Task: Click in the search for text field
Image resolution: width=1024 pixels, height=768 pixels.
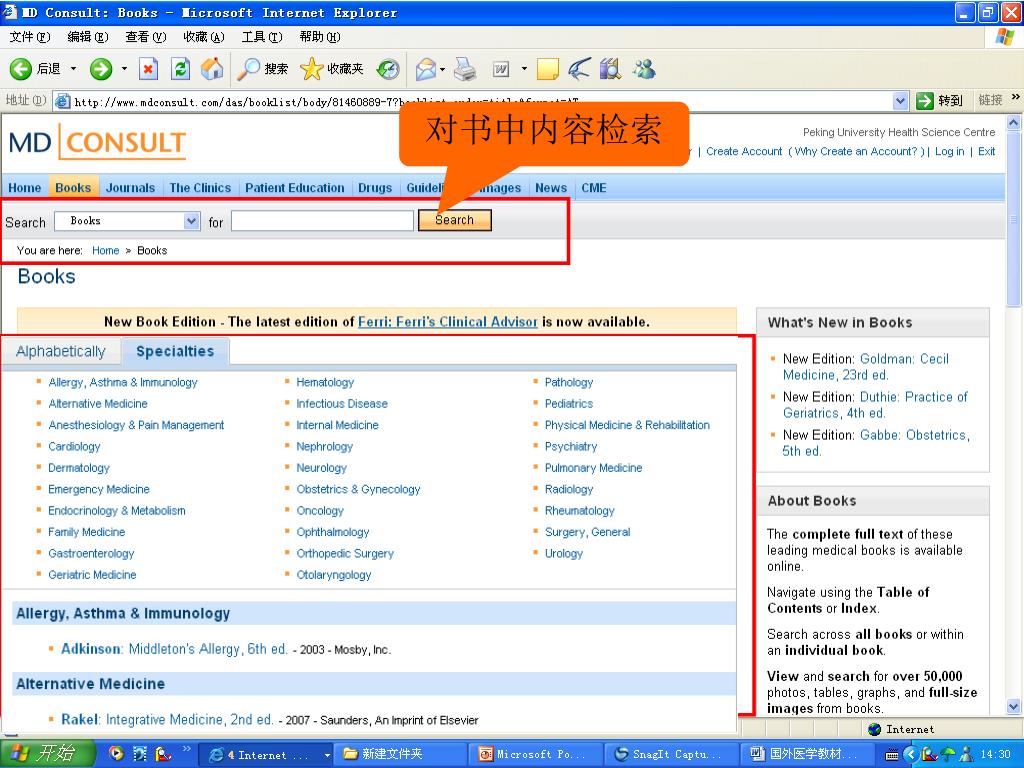Action: [323, 221]
